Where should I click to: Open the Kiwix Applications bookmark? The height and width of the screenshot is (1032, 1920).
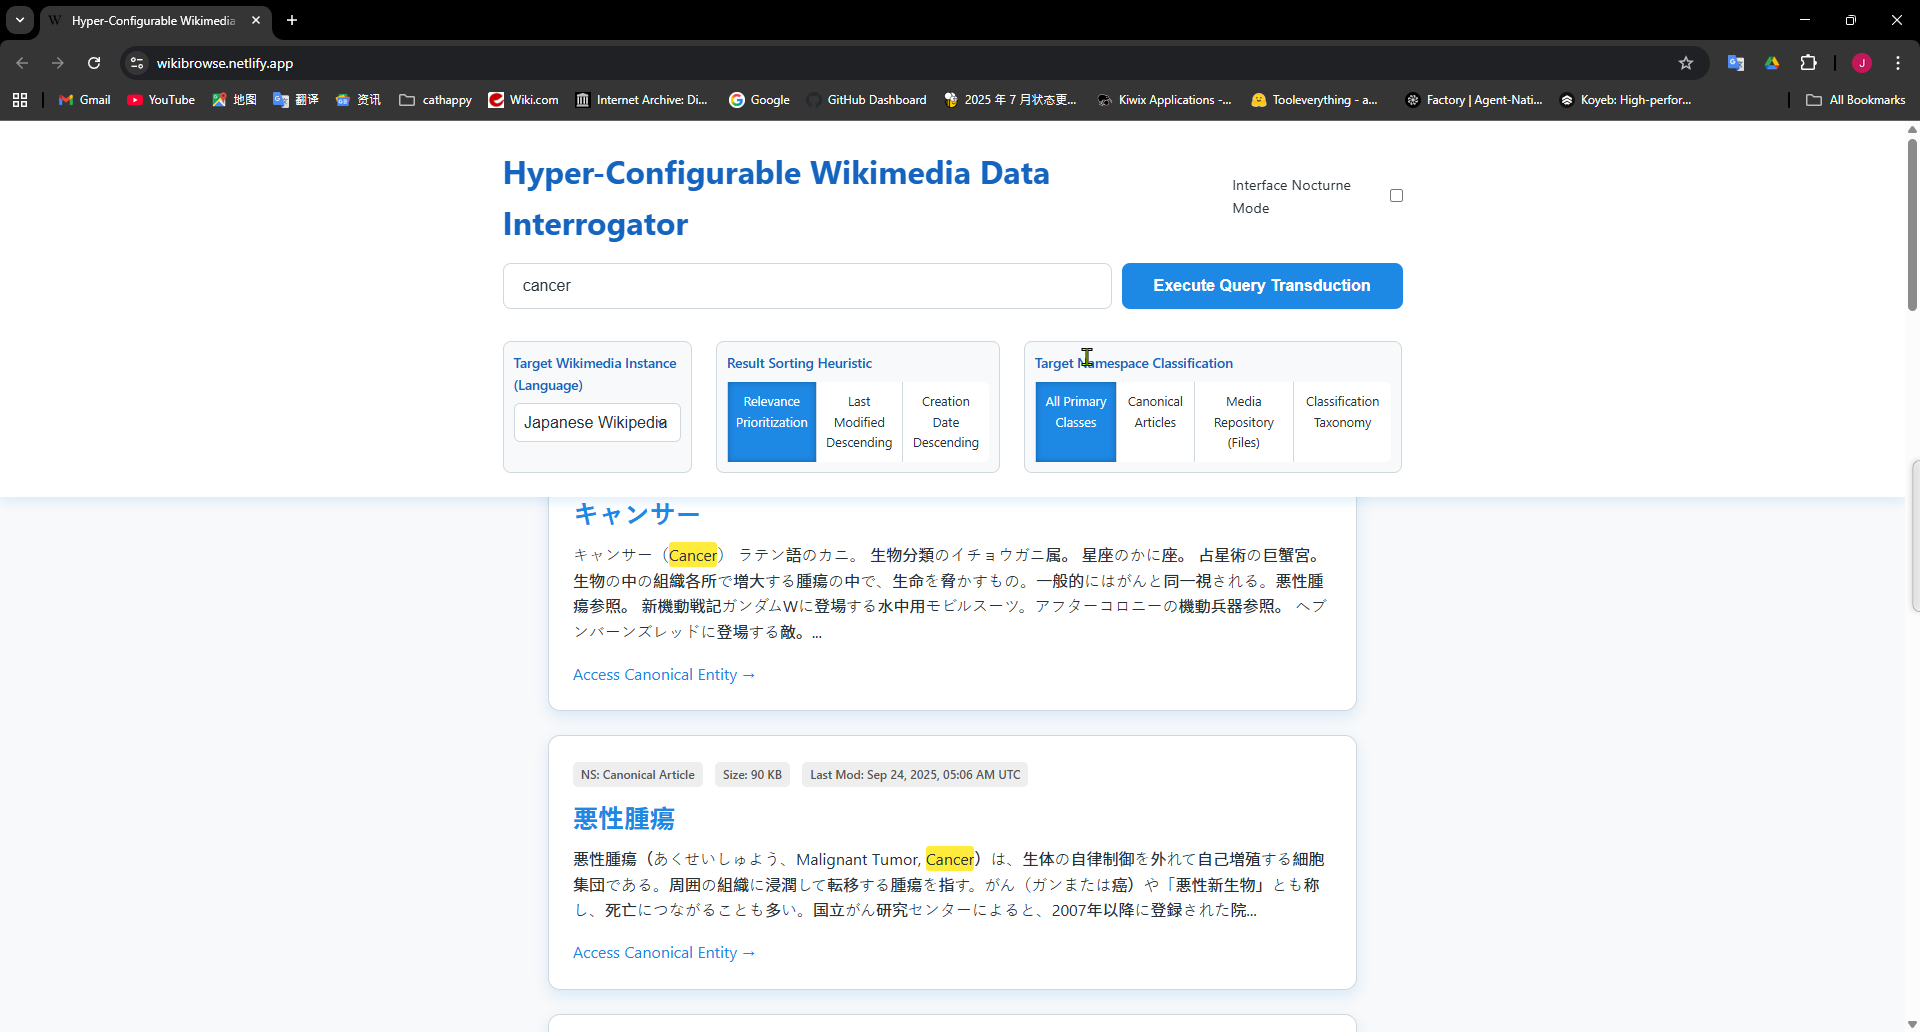click(x=1165, y=100)
